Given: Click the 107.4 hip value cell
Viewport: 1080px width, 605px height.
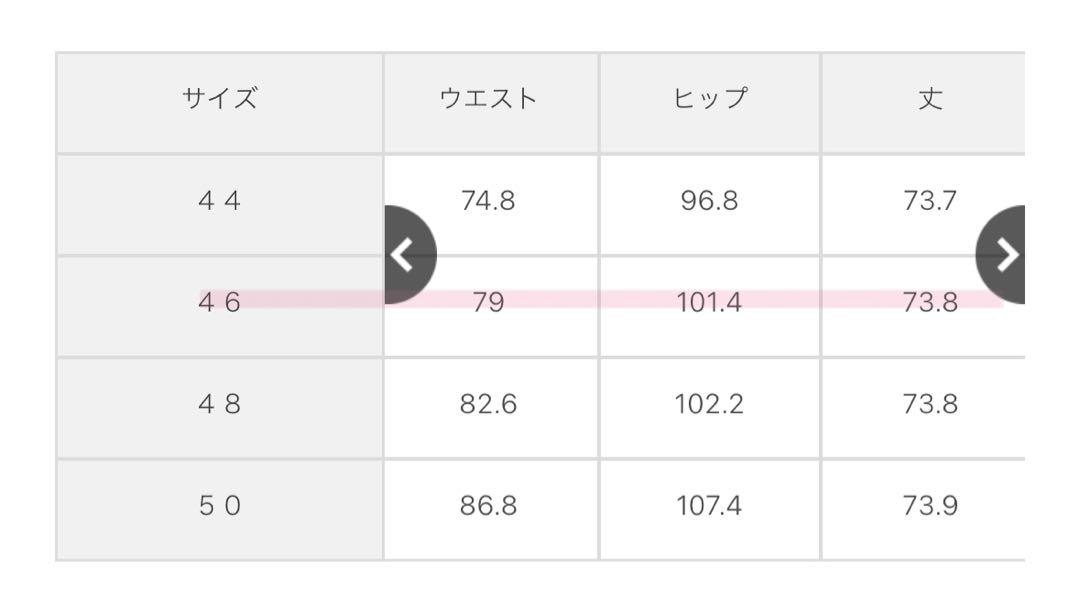Looking at the screenshot, I should pyautogui.click(x=709, y=510).
